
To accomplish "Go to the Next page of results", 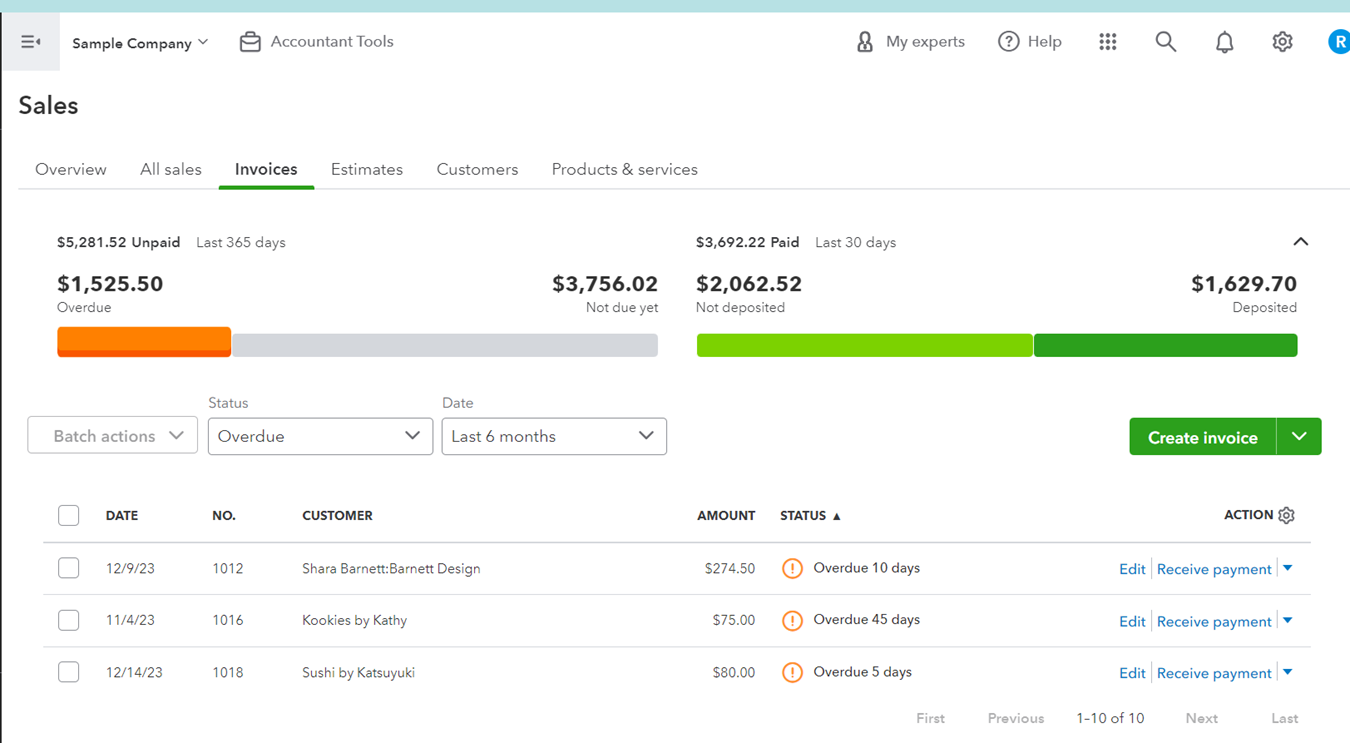I will [1201, 718].
